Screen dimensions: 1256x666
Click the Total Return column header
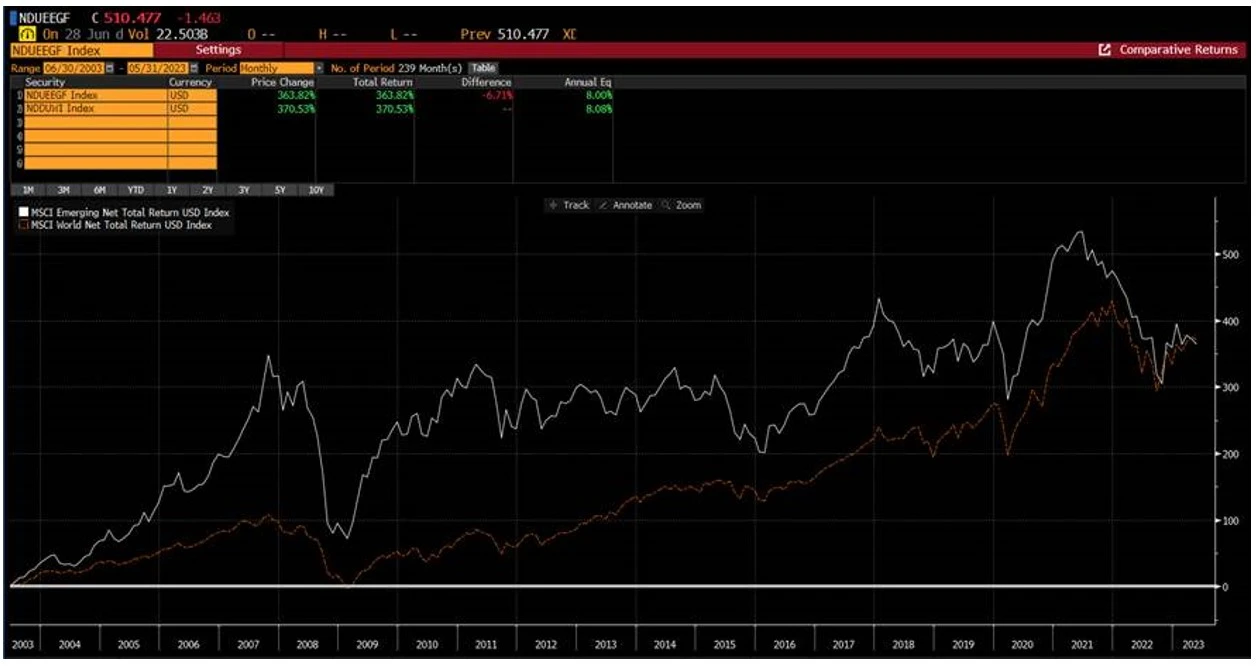(x=383, y=82)
